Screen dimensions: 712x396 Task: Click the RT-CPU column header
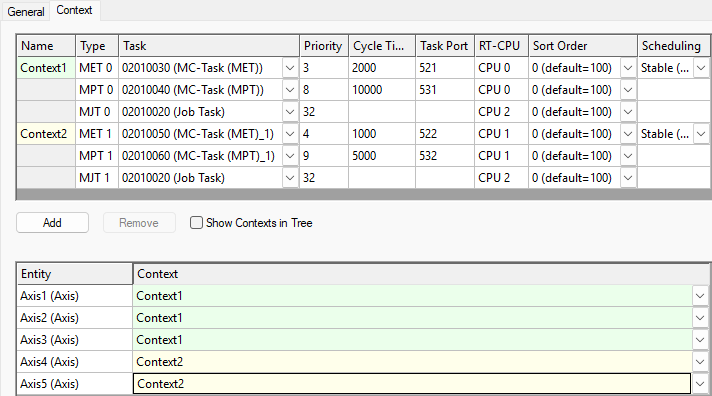click(x=501, y=46)
